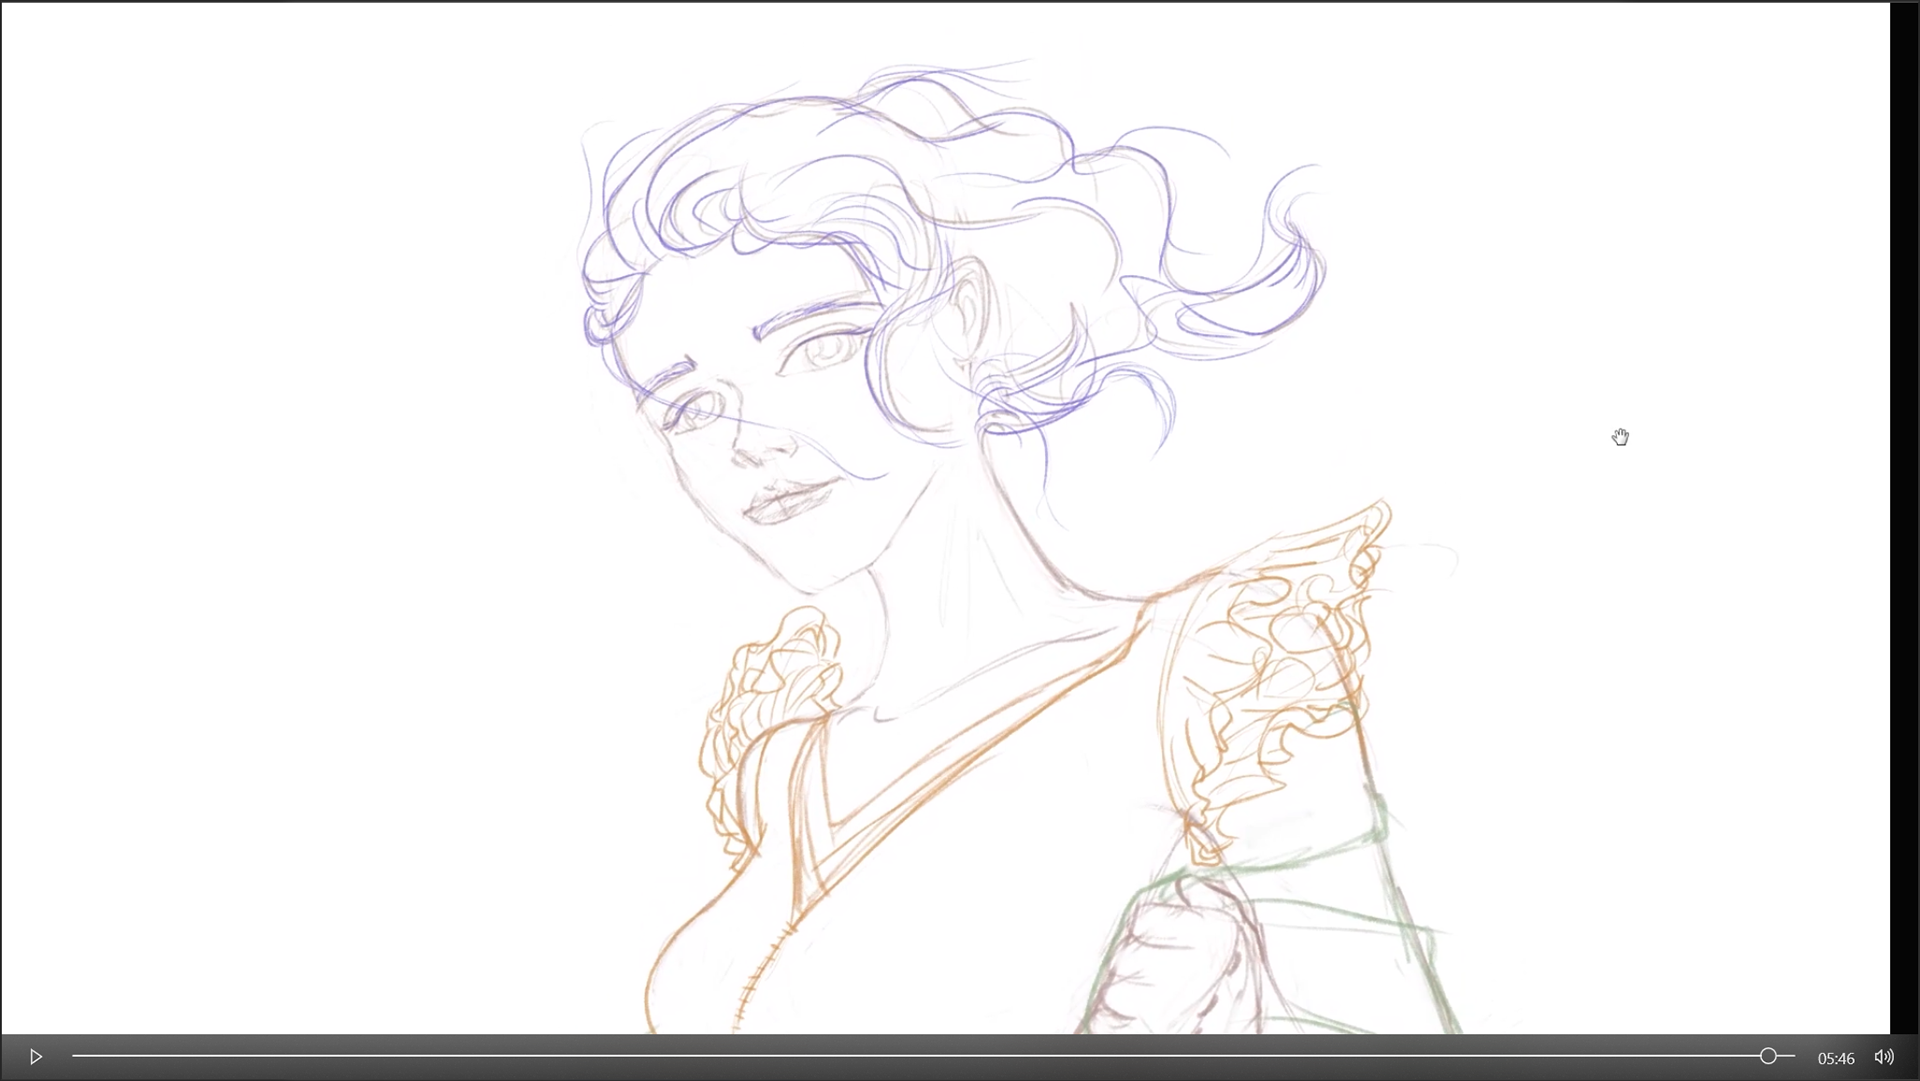Click the black bar beside the video

1904,500
